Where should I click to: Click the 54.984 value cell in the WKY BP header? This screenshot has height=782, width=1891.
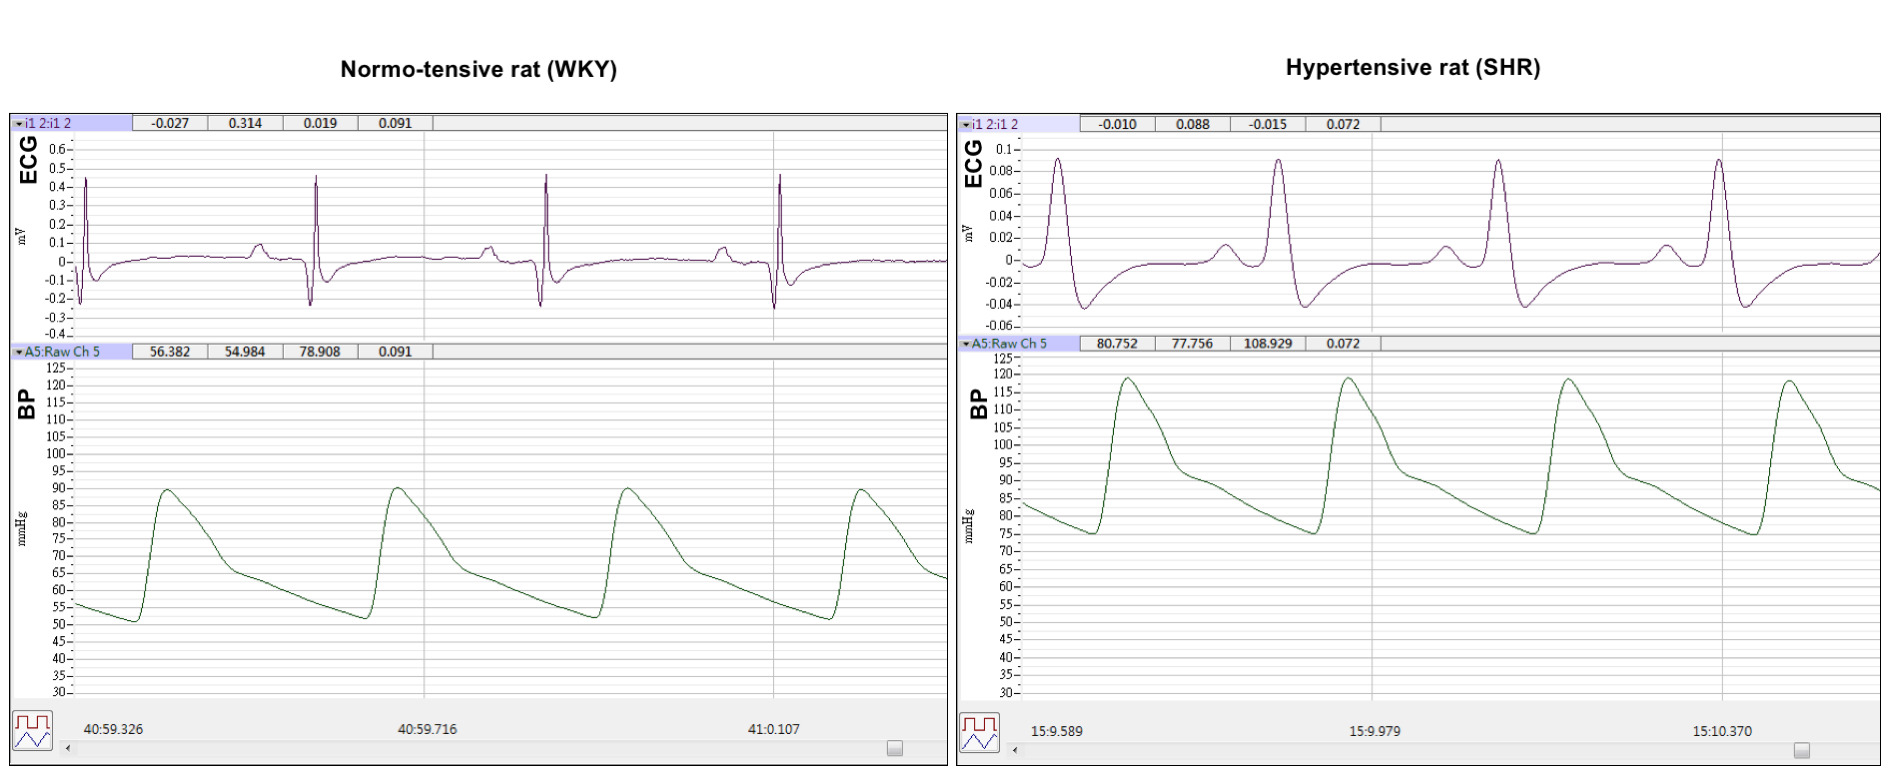coord(245,351)
